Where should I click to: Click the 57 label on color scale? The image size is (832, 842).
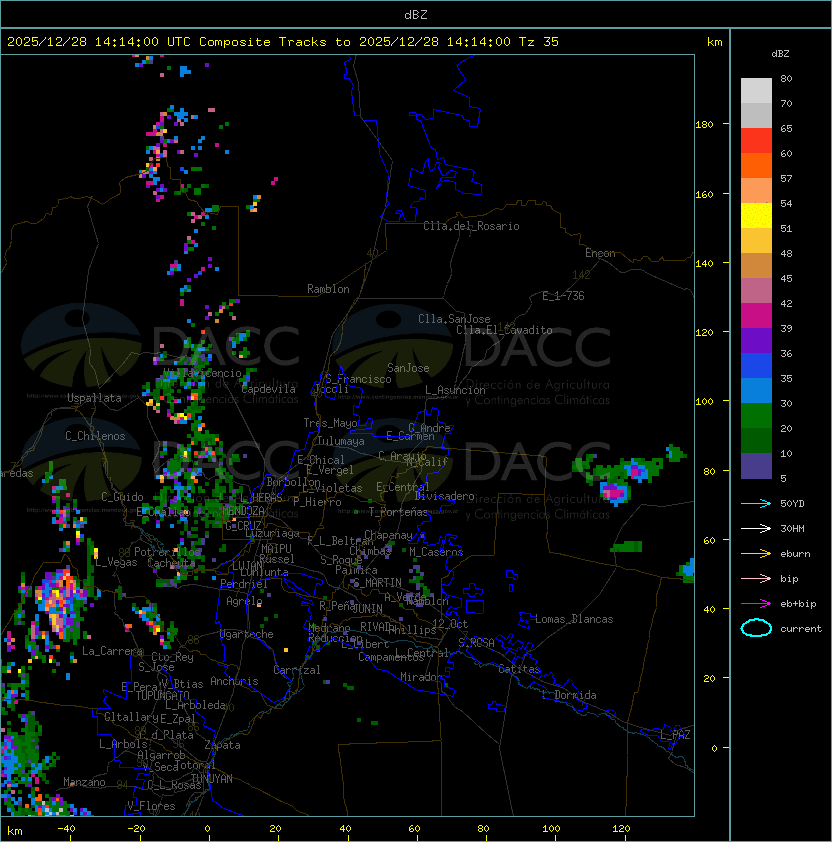coord(786,179)
